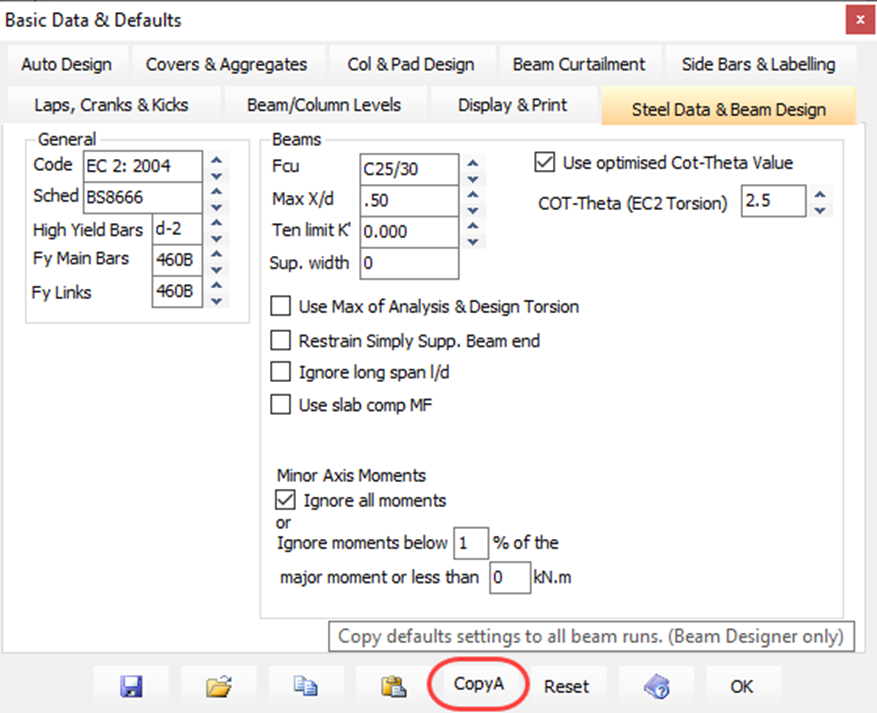Uncheck Ignore all moments checkbox
Screen dimensions: 877x713
pyautogui.click(x=285, y=499)
